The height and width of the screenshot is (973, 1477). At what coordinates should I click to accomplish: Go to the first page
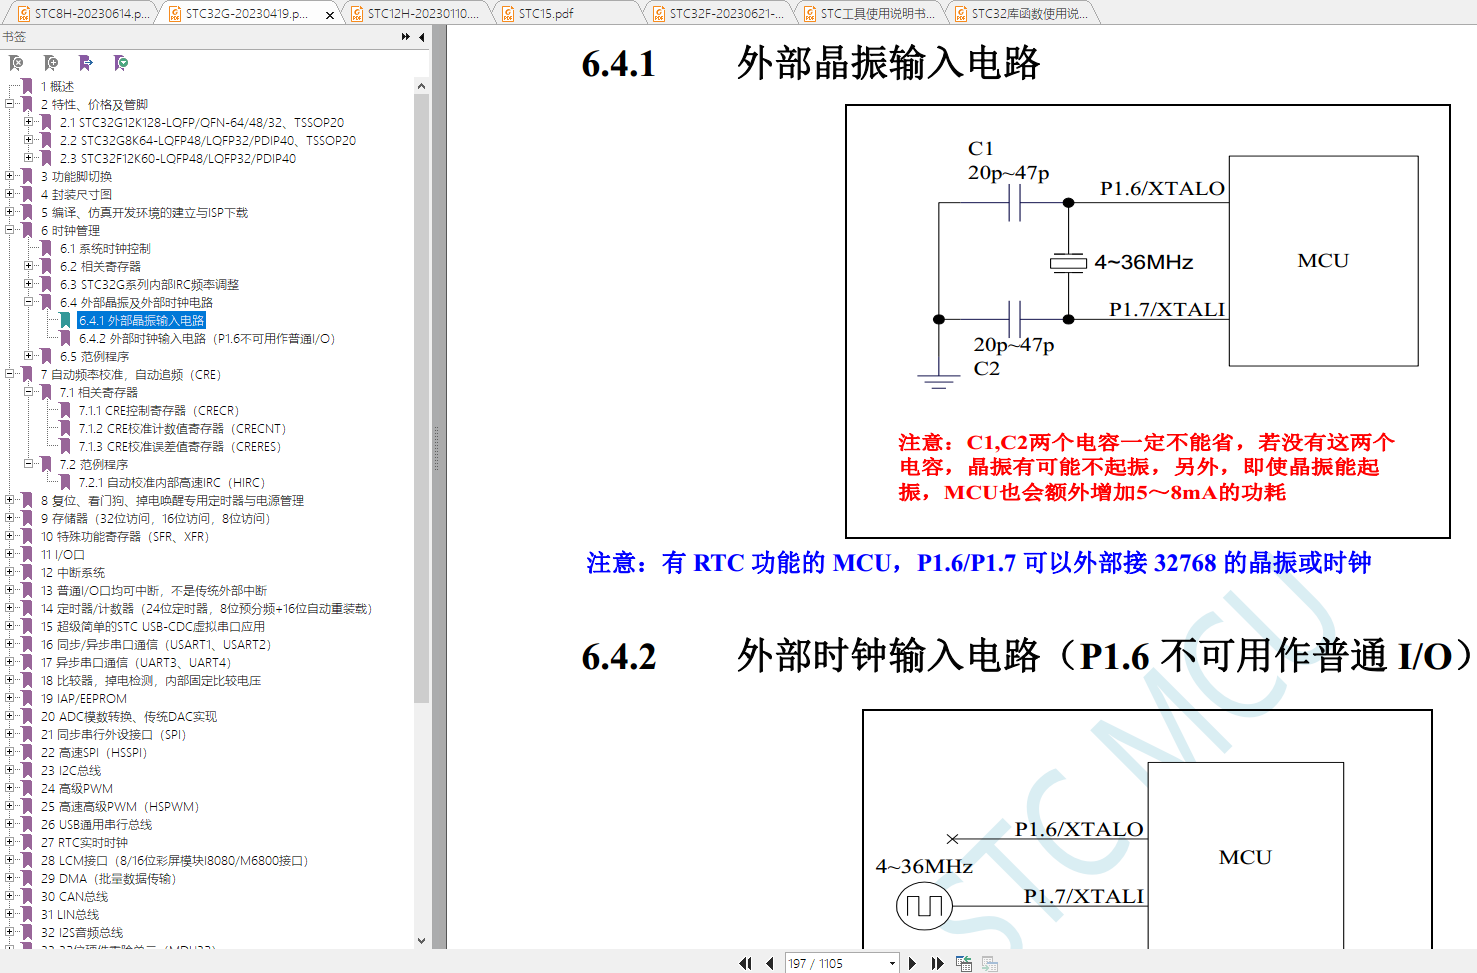coord(745,963)
